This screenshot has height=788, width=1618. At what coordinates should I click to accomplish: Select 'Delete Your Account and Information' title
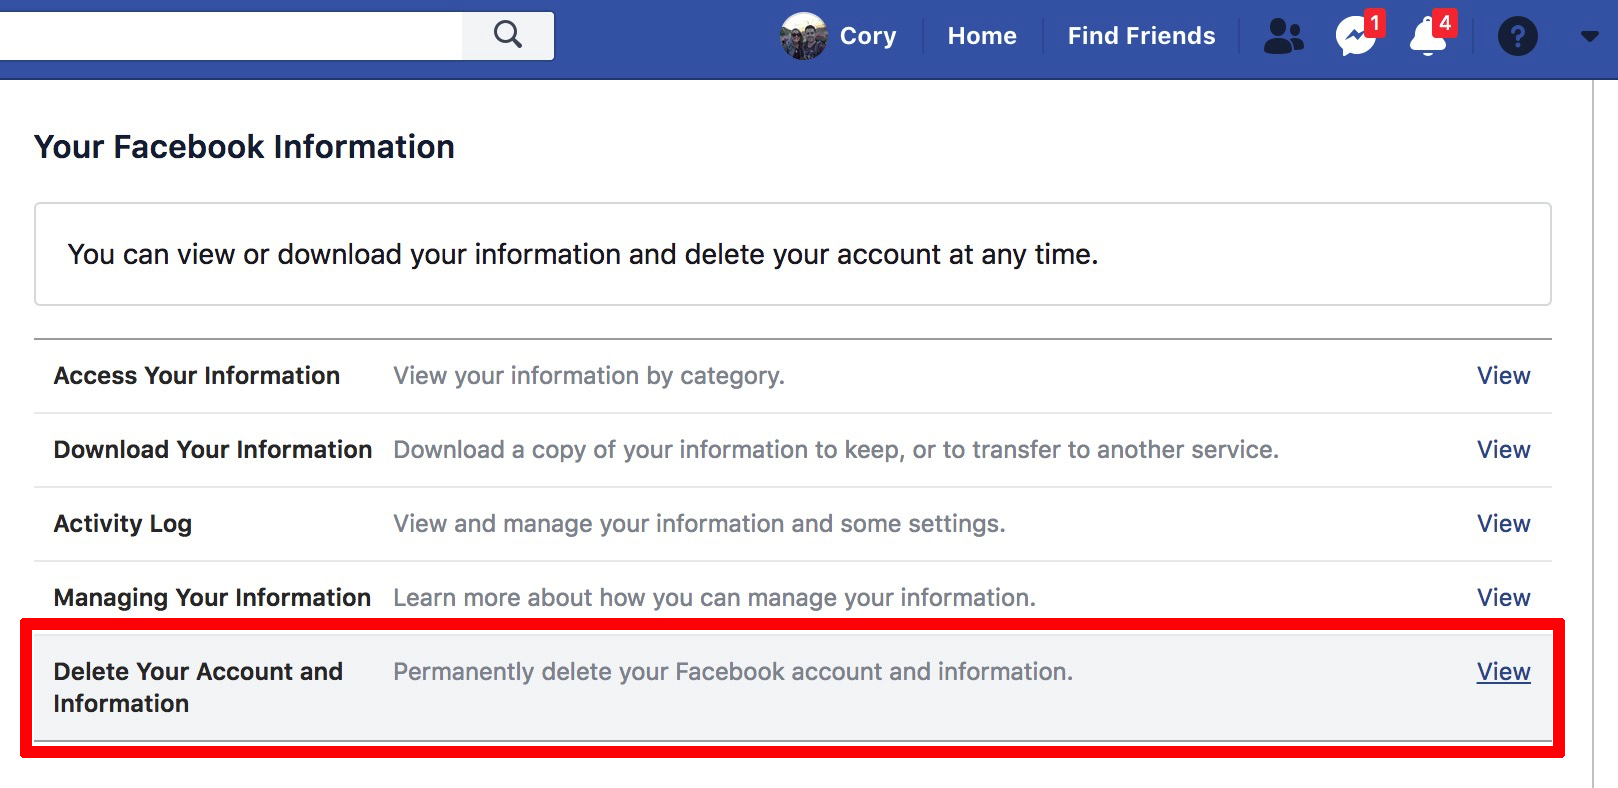[x=198, y=687]
